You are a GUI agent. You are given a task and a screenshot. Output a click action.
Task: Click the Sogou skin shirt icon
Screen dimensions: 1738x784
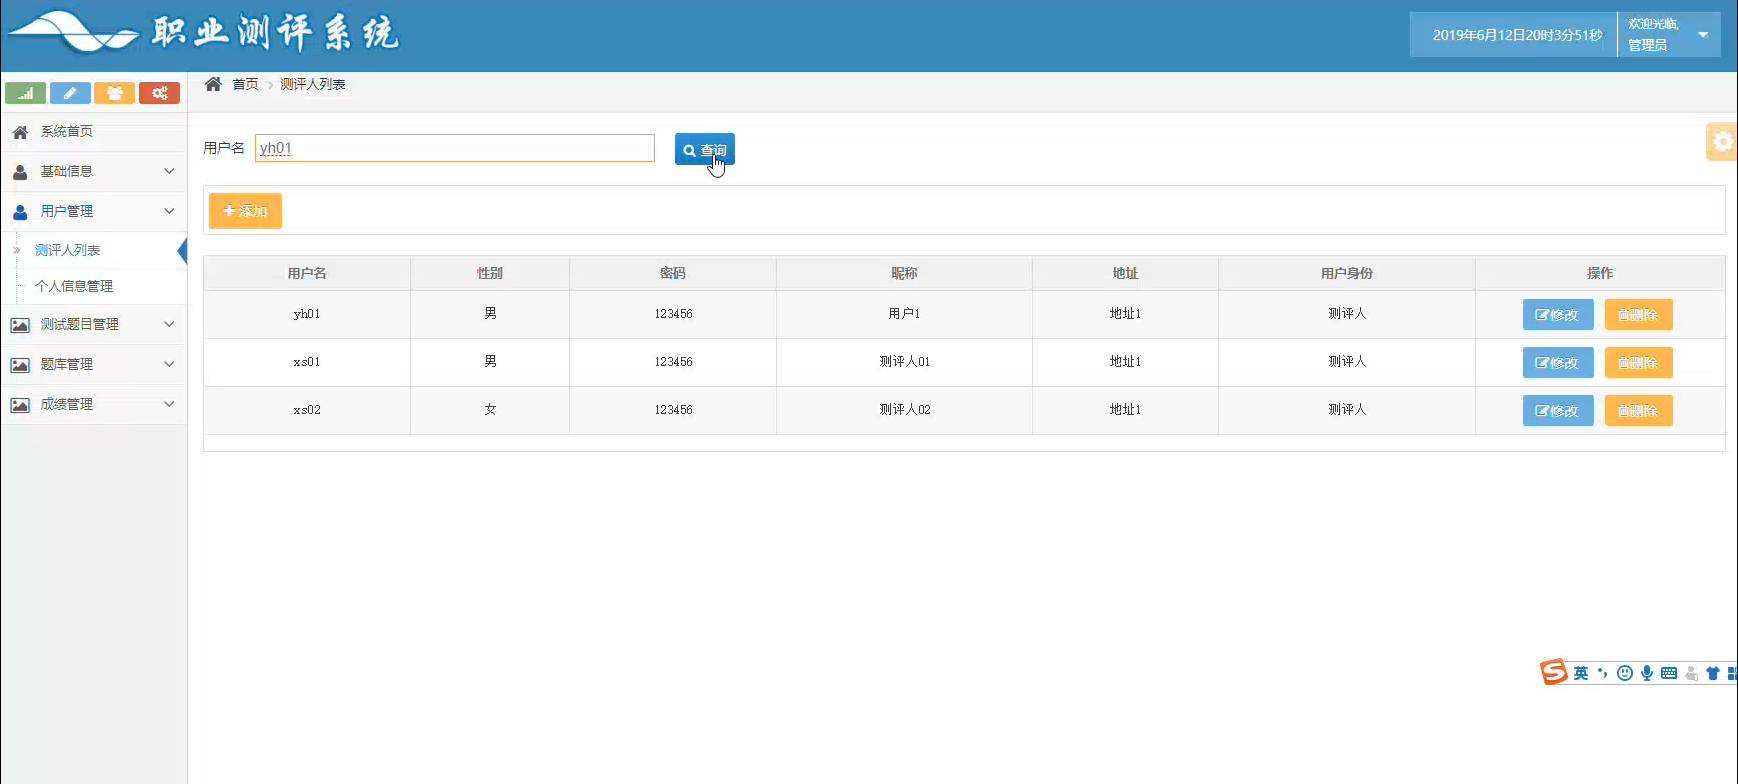[x=1713, y=673]
